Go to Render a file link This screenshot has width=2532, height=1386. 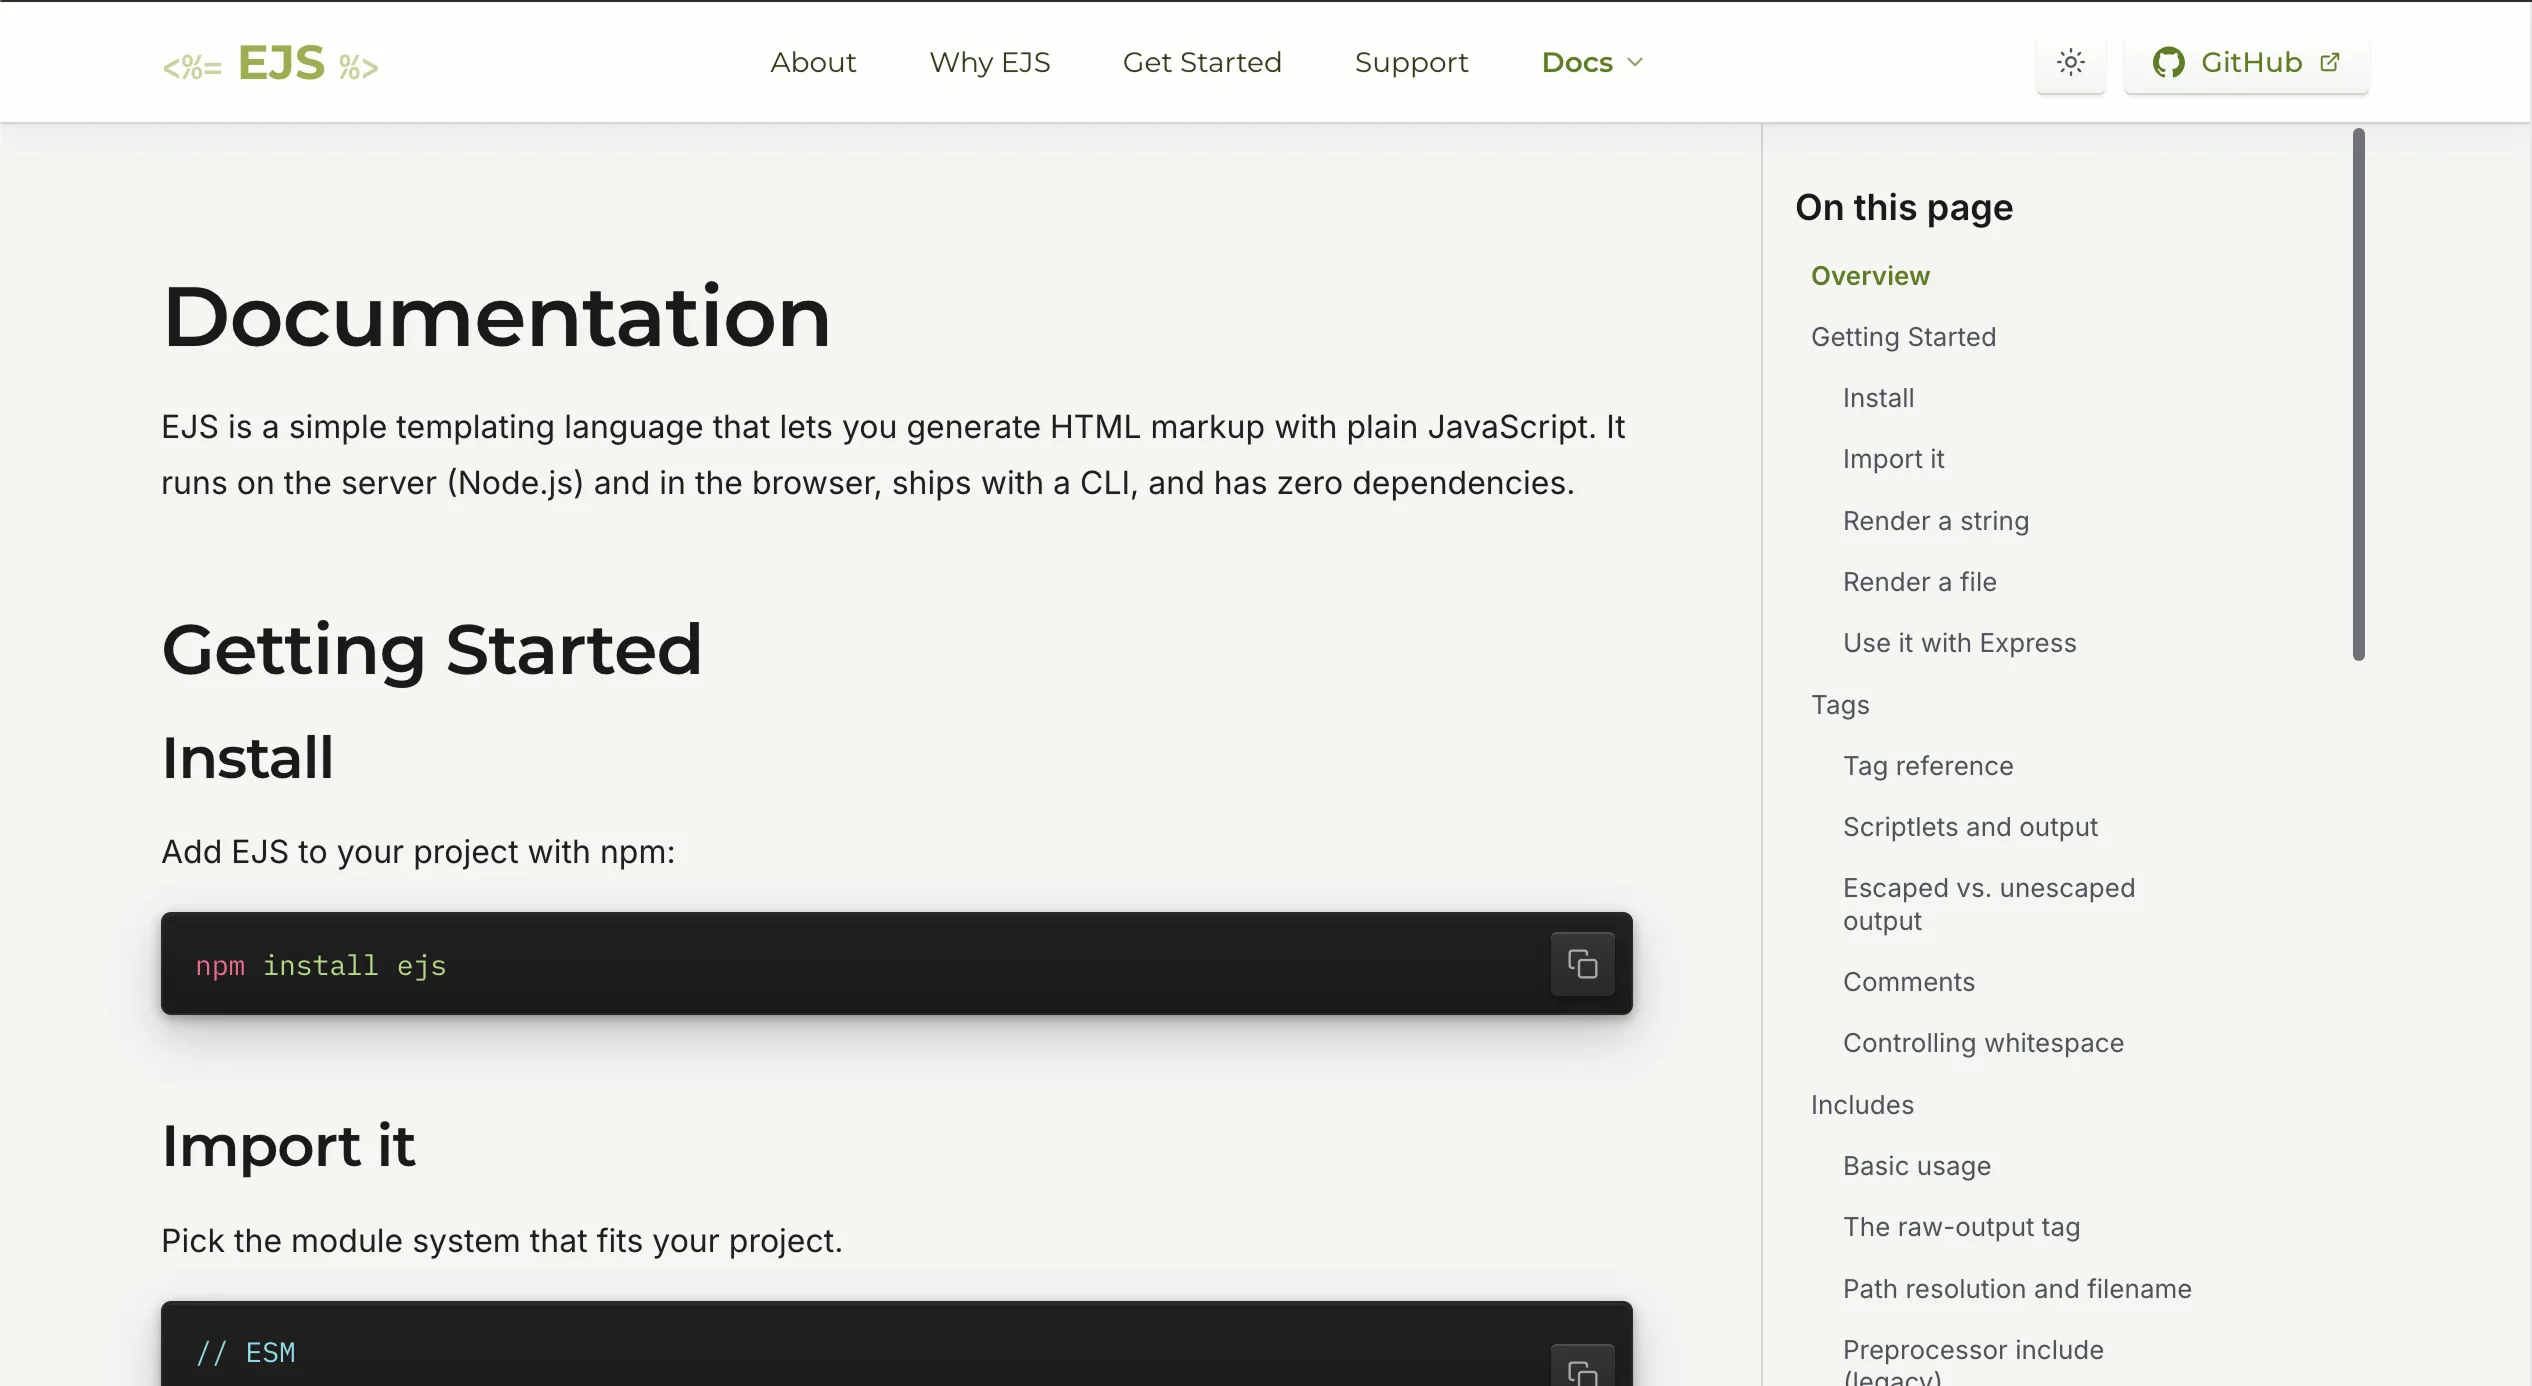tap(1919, 582)
